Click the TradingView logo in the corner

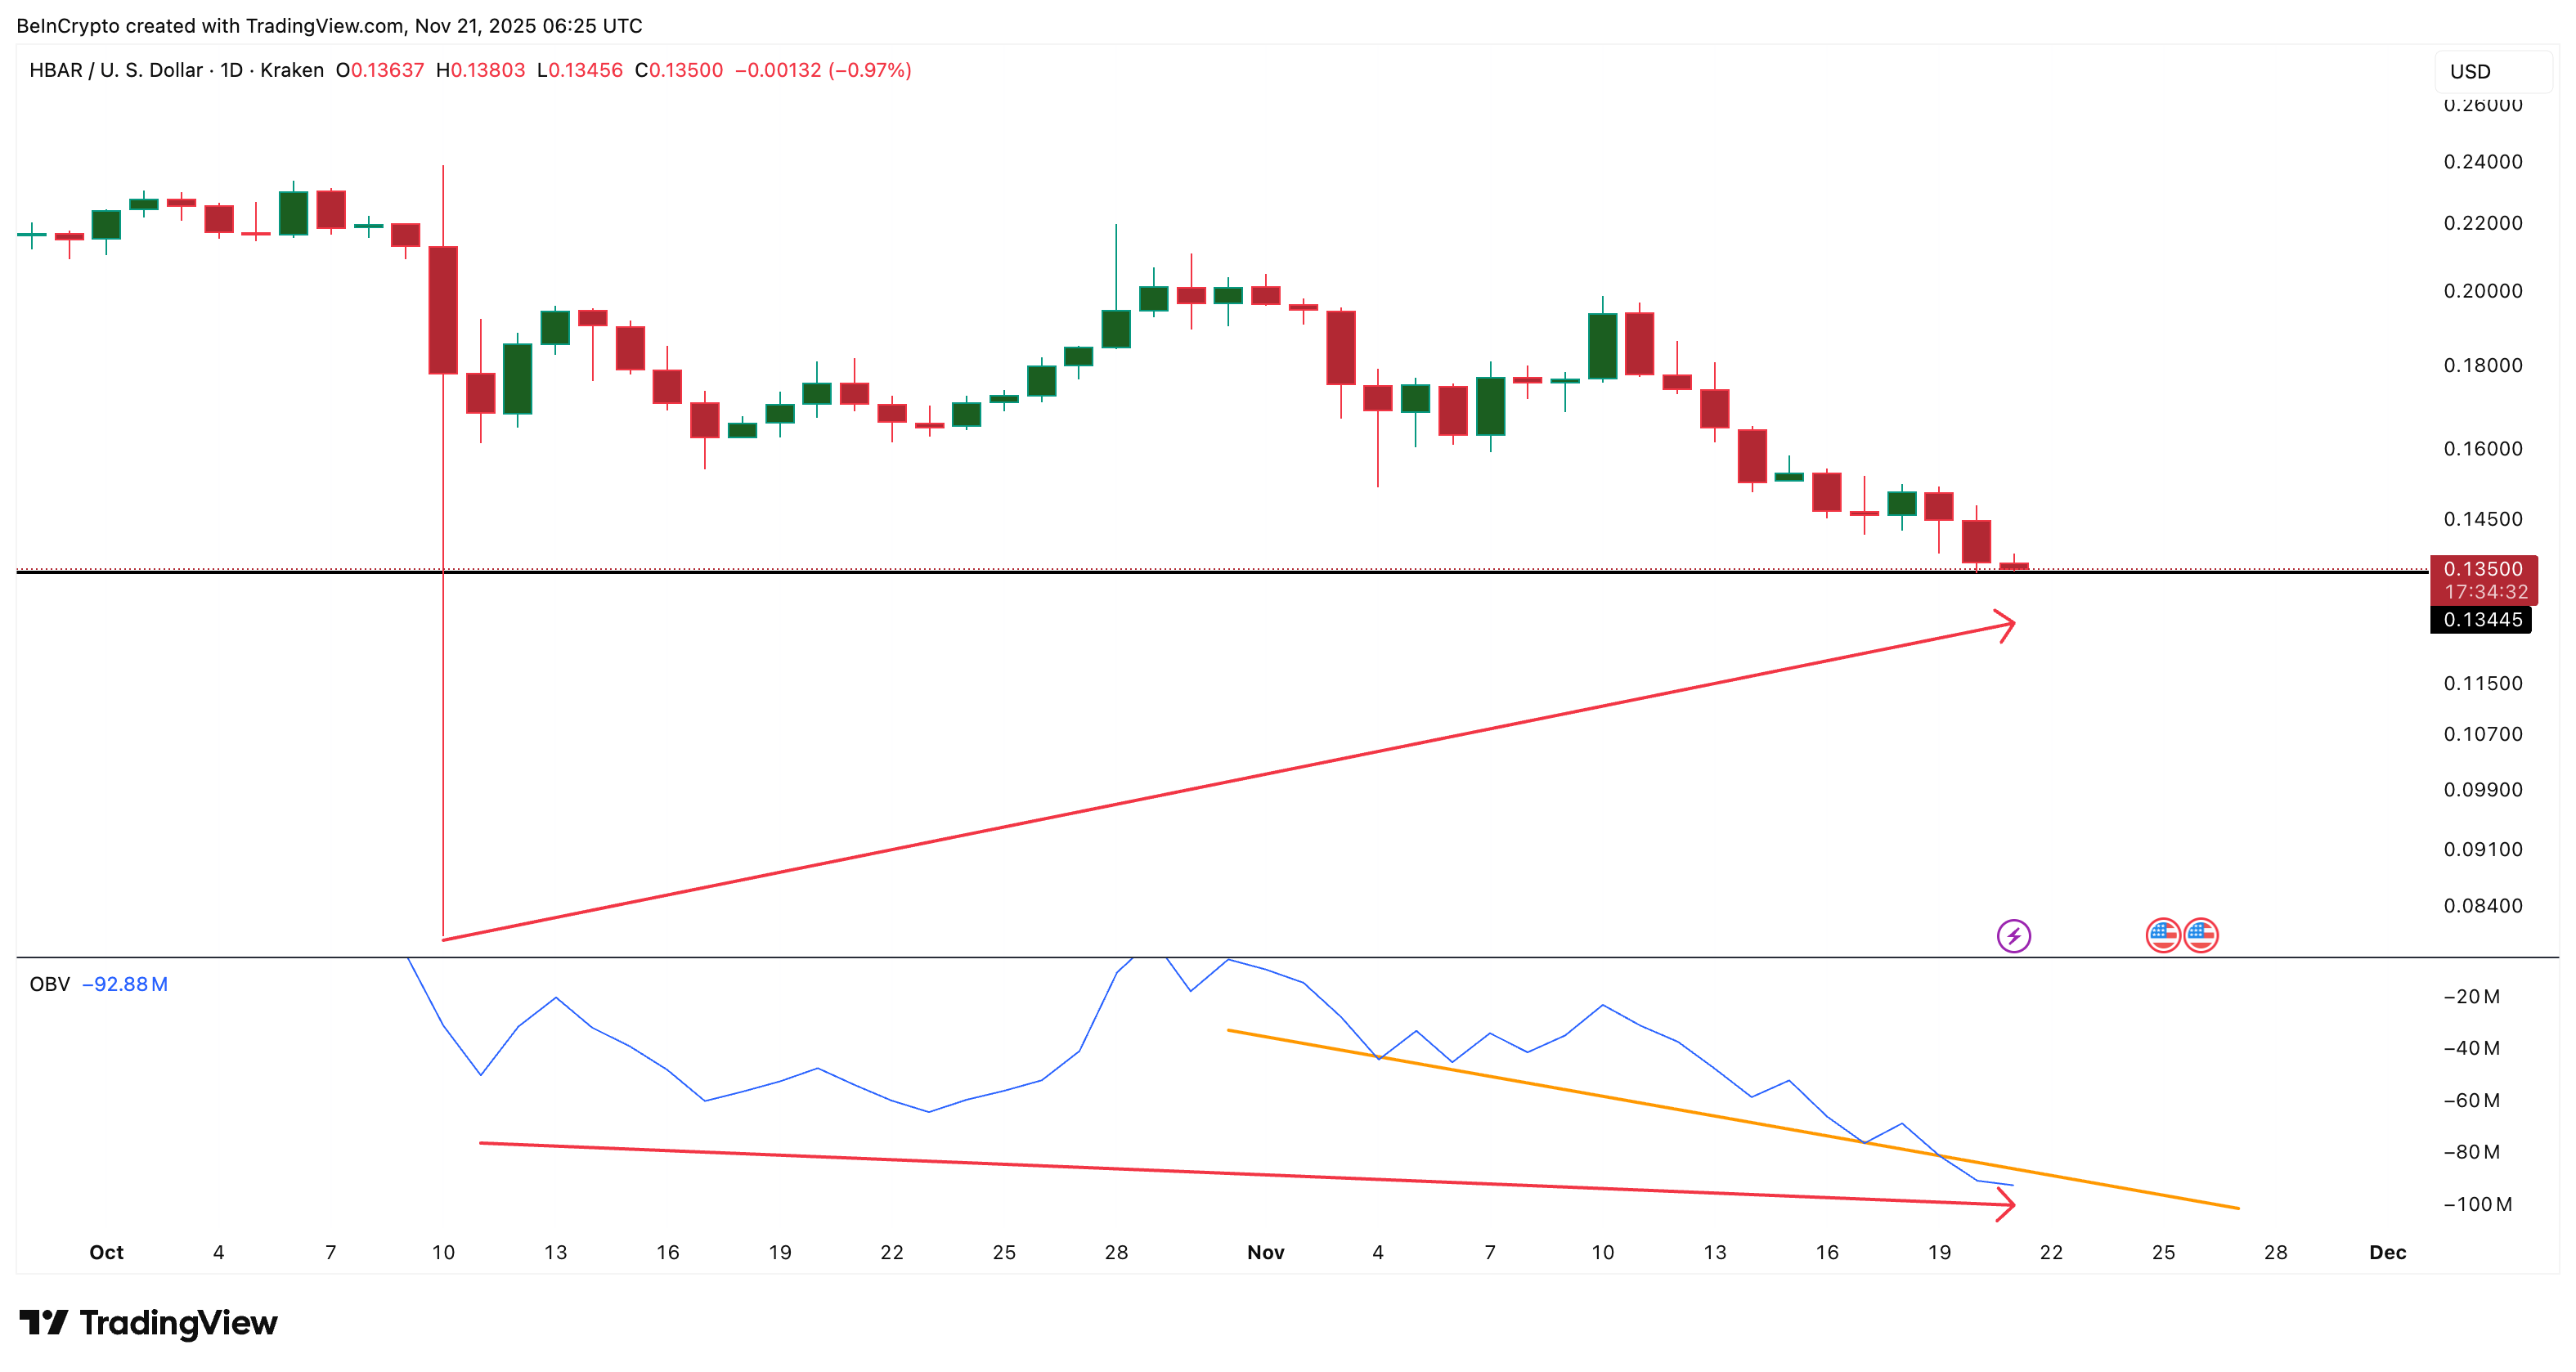(x=148, y=1322)
